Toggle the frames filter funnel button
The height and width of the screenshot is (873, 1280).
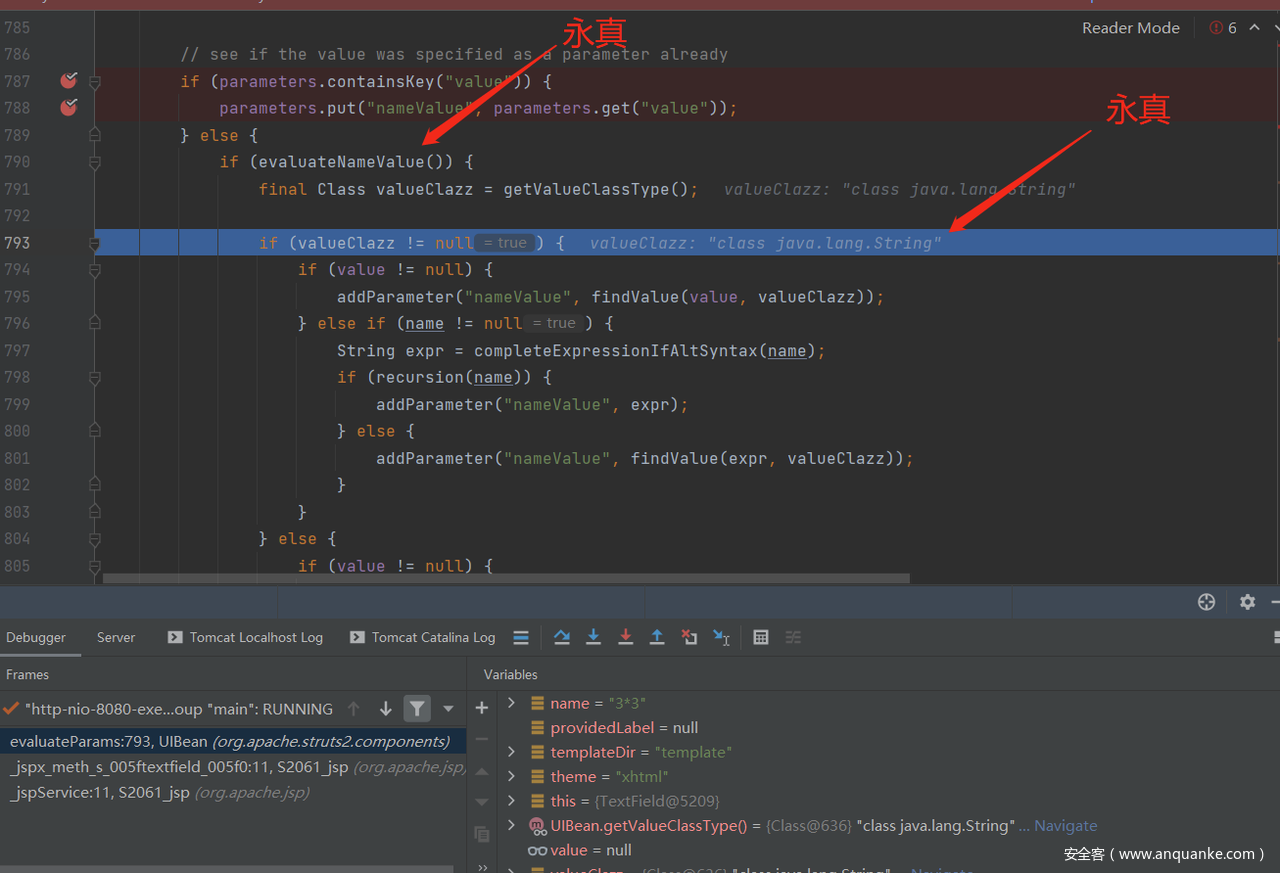click(x=417, y=709)
